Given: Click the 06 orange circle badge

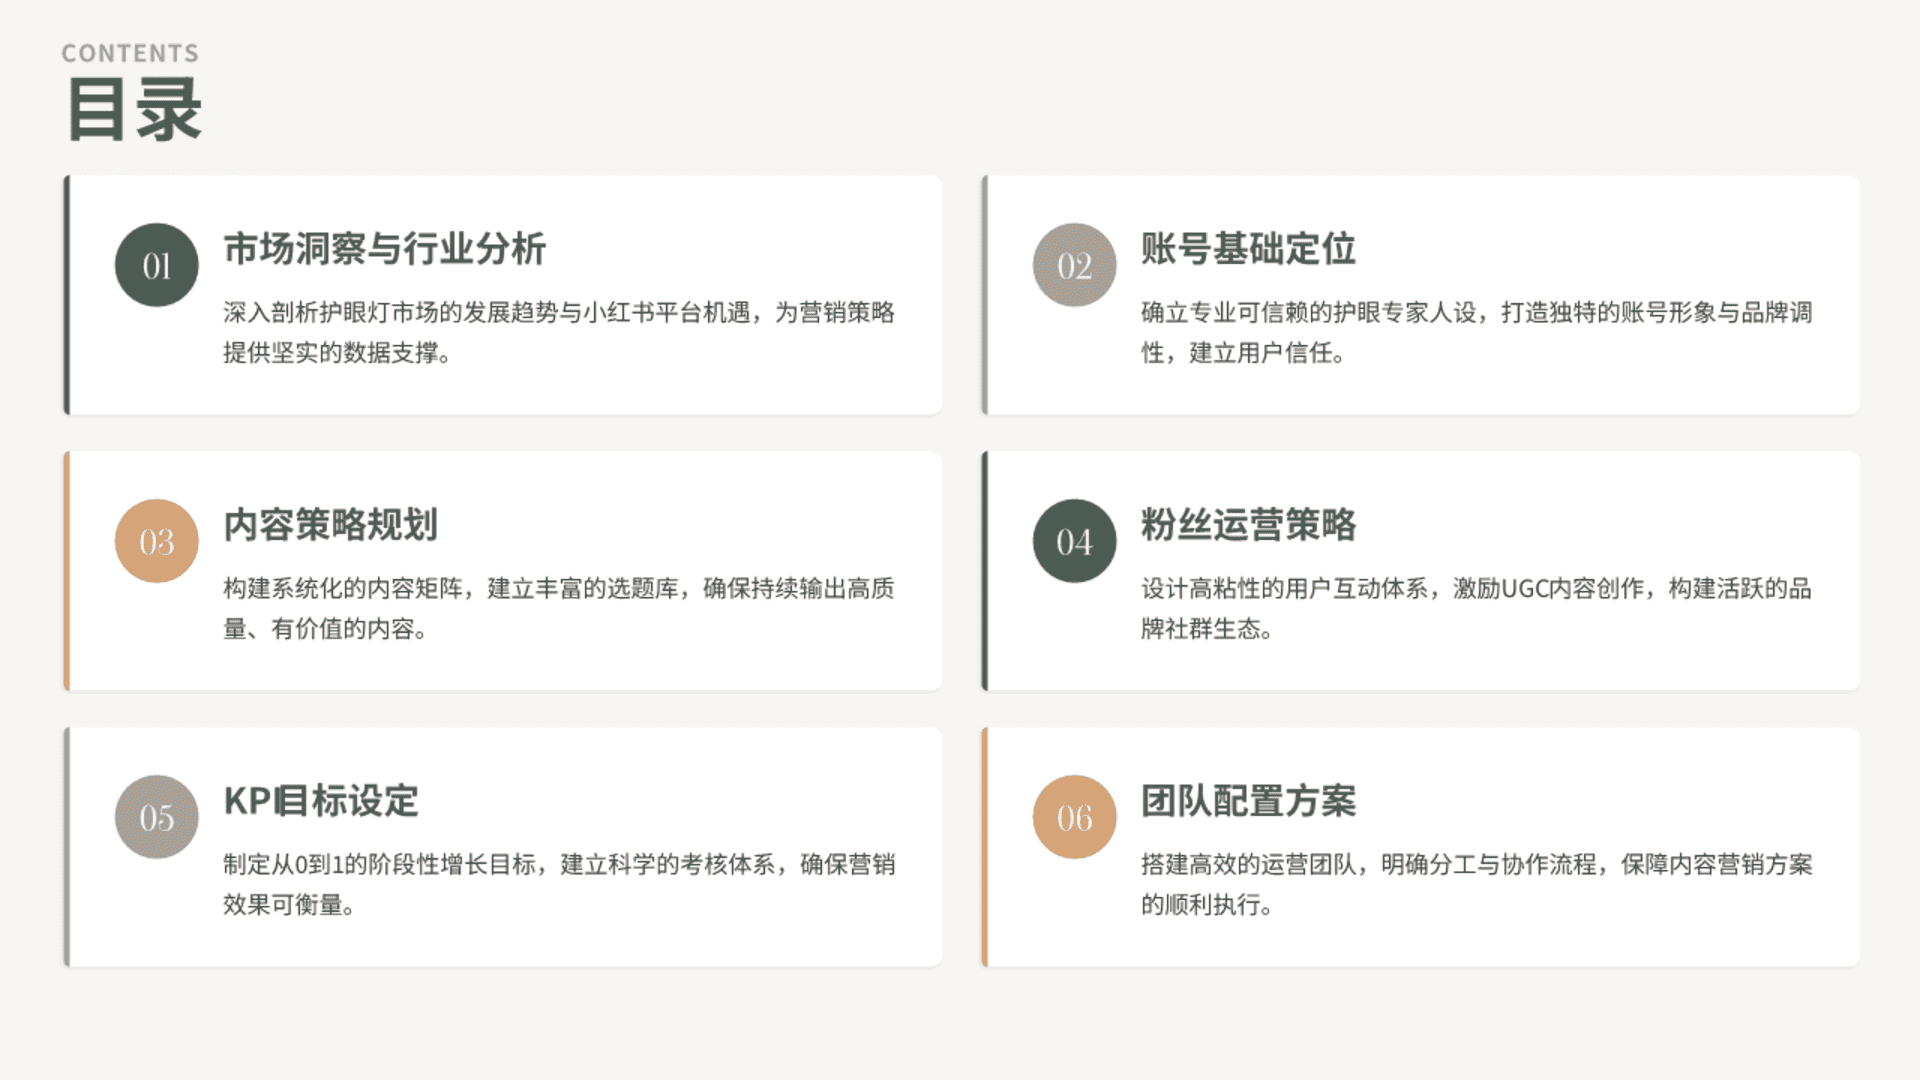Looking at the screenshot, I should 1074,817.
